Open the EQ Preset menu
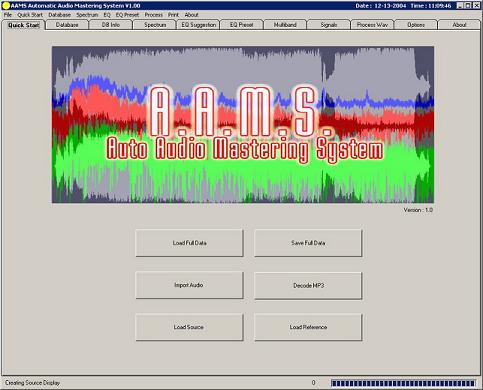483x390 pixels. [127, 15]
